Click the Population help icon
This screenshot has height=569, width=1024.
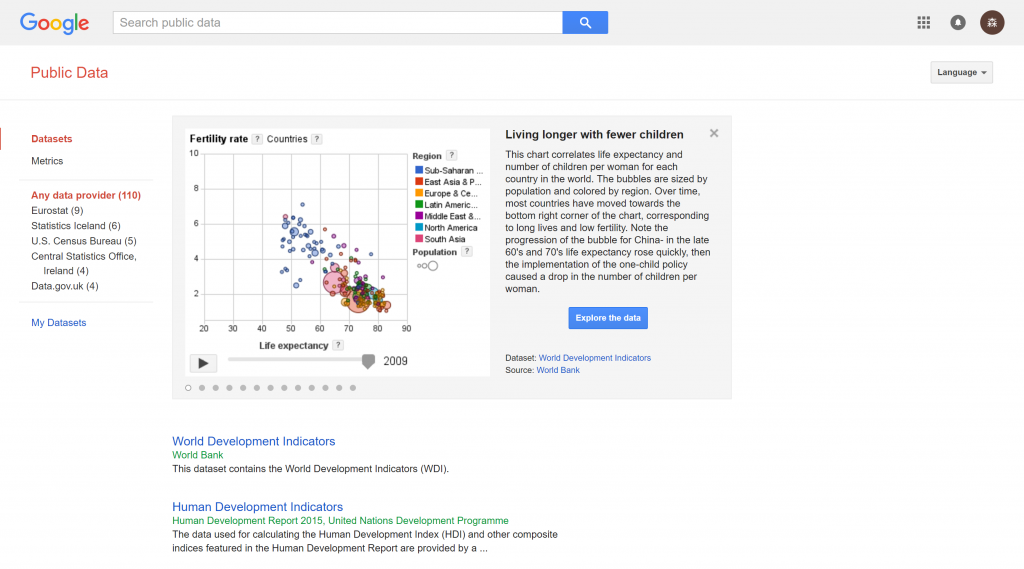tap(466, 252)
